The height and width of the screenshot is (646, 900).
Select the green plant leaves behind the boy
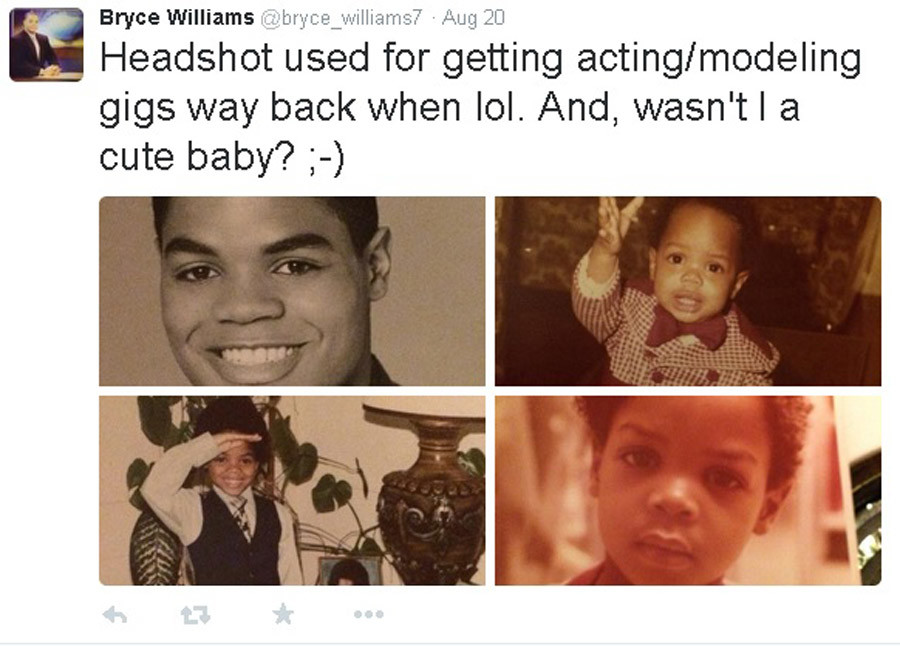[319, 465]
